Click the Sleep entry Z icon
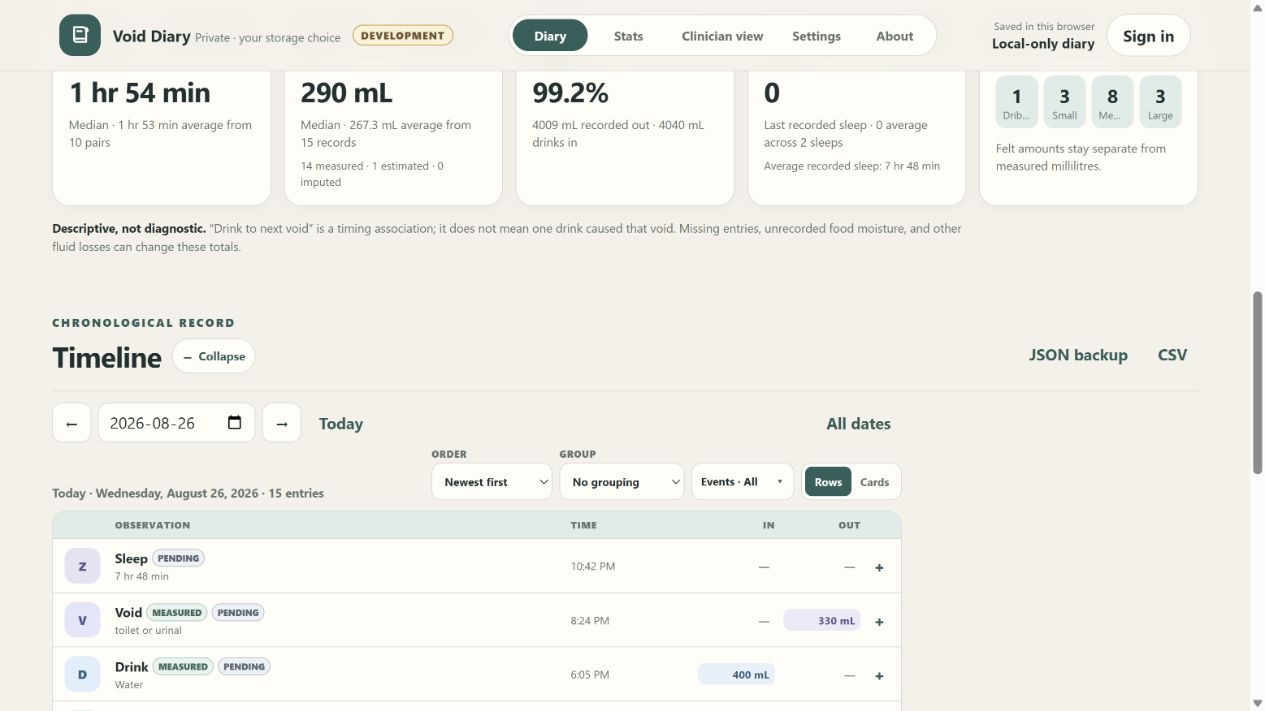 (82, 566)
